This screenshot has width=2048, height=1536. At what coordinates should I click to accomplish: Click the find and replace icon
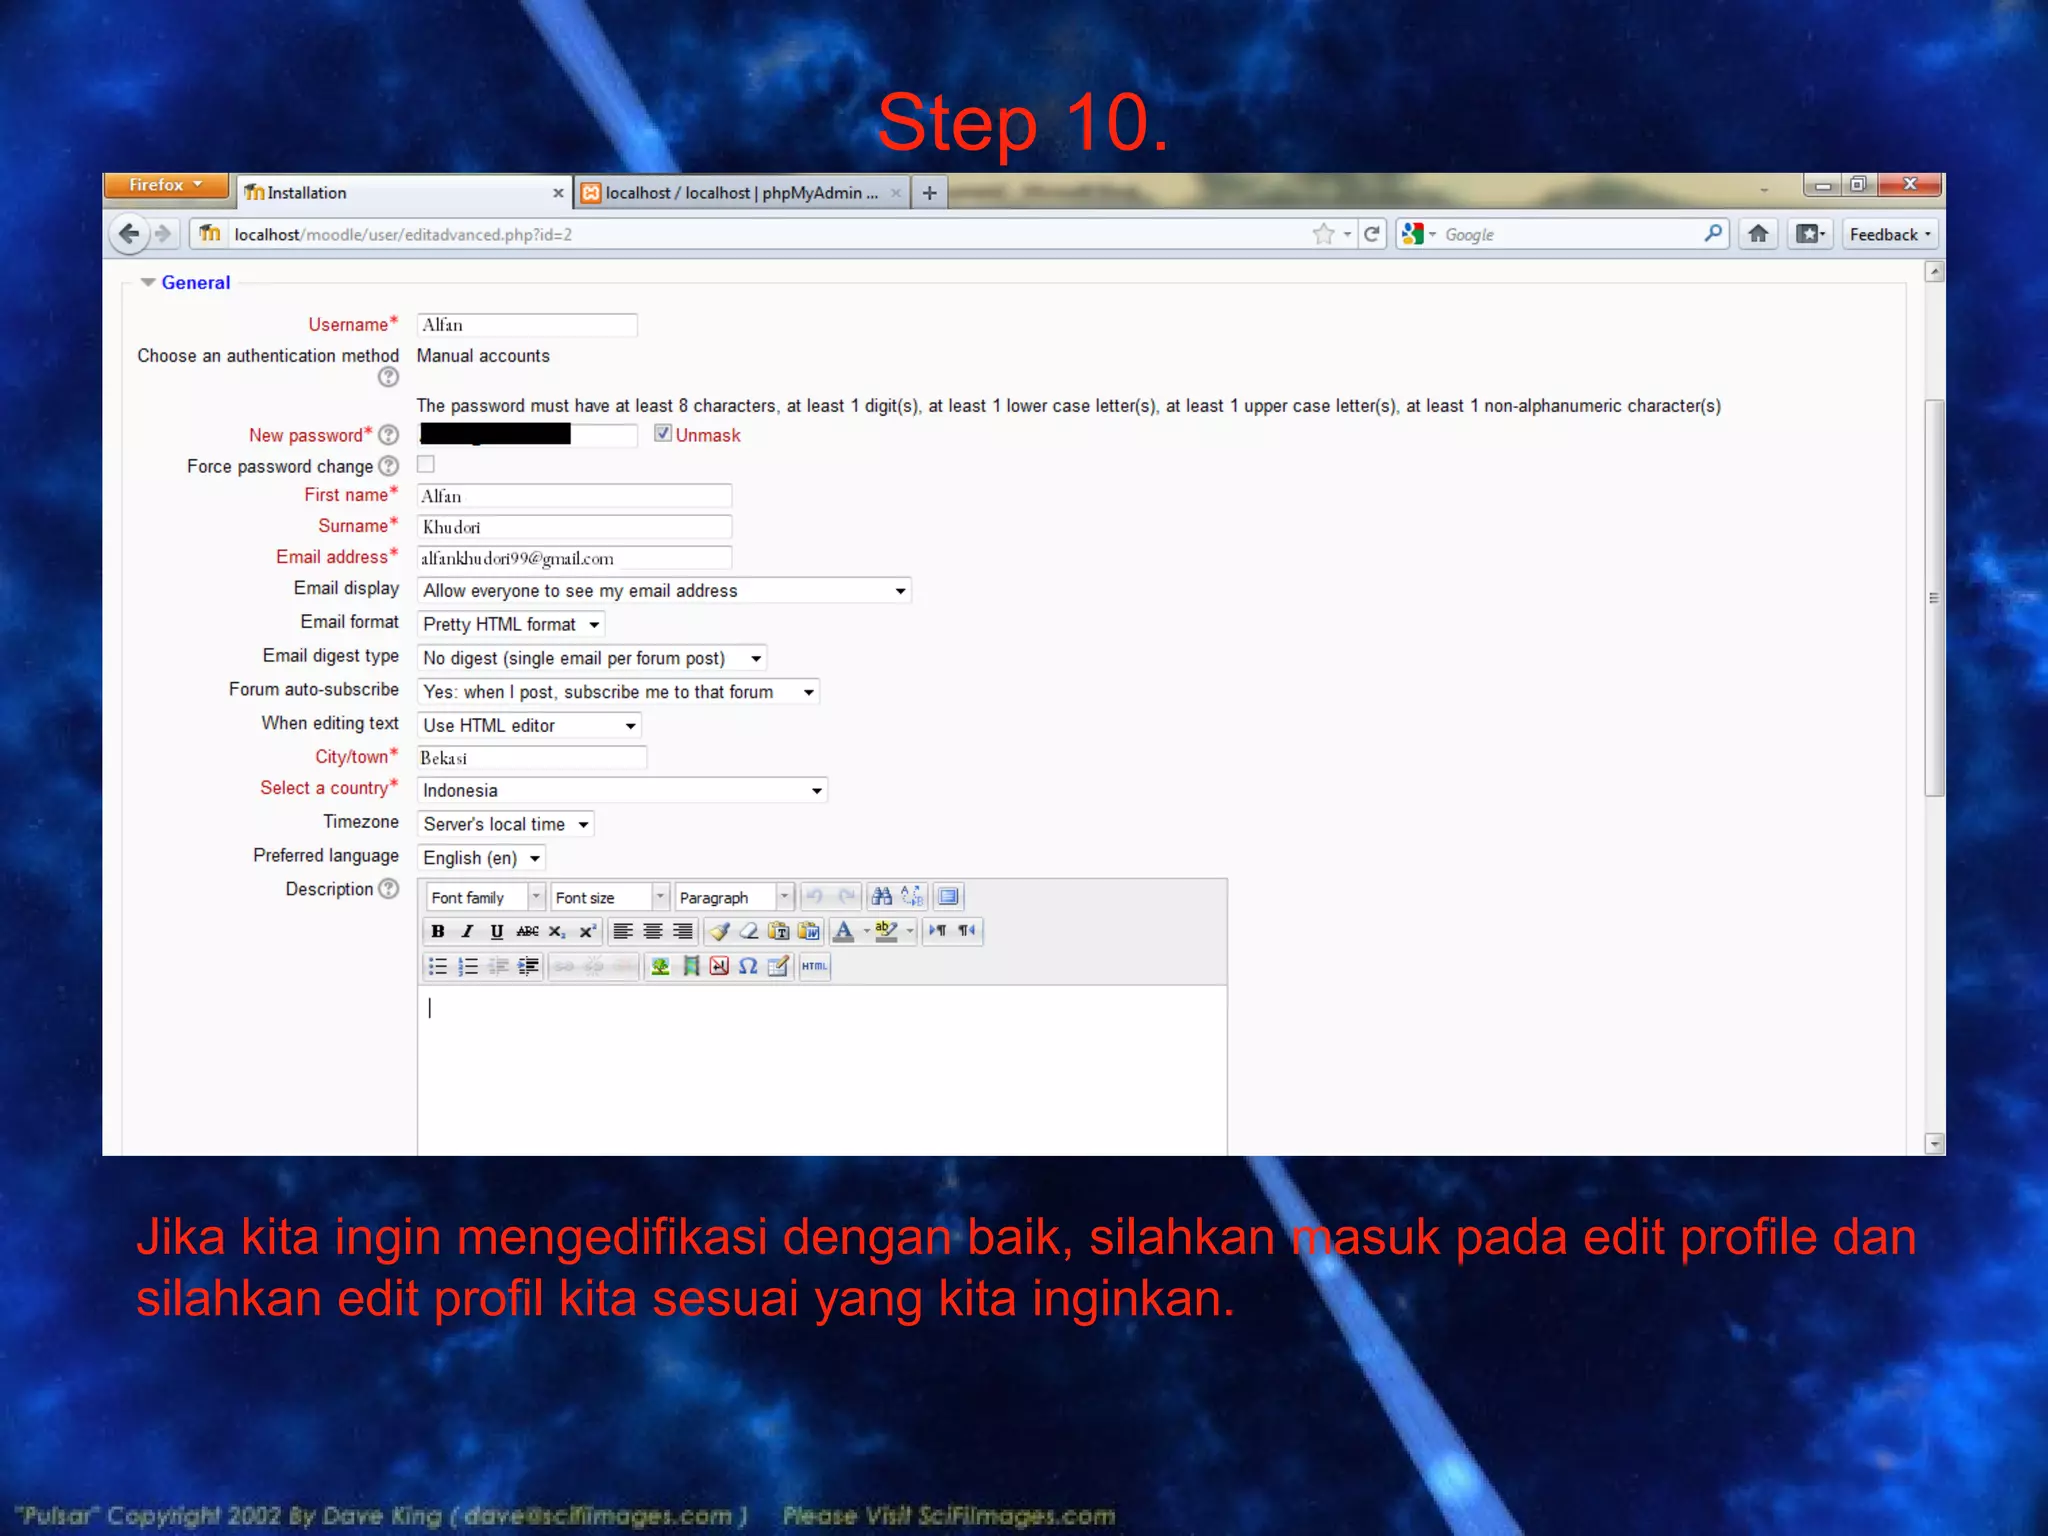click(912, 896)
